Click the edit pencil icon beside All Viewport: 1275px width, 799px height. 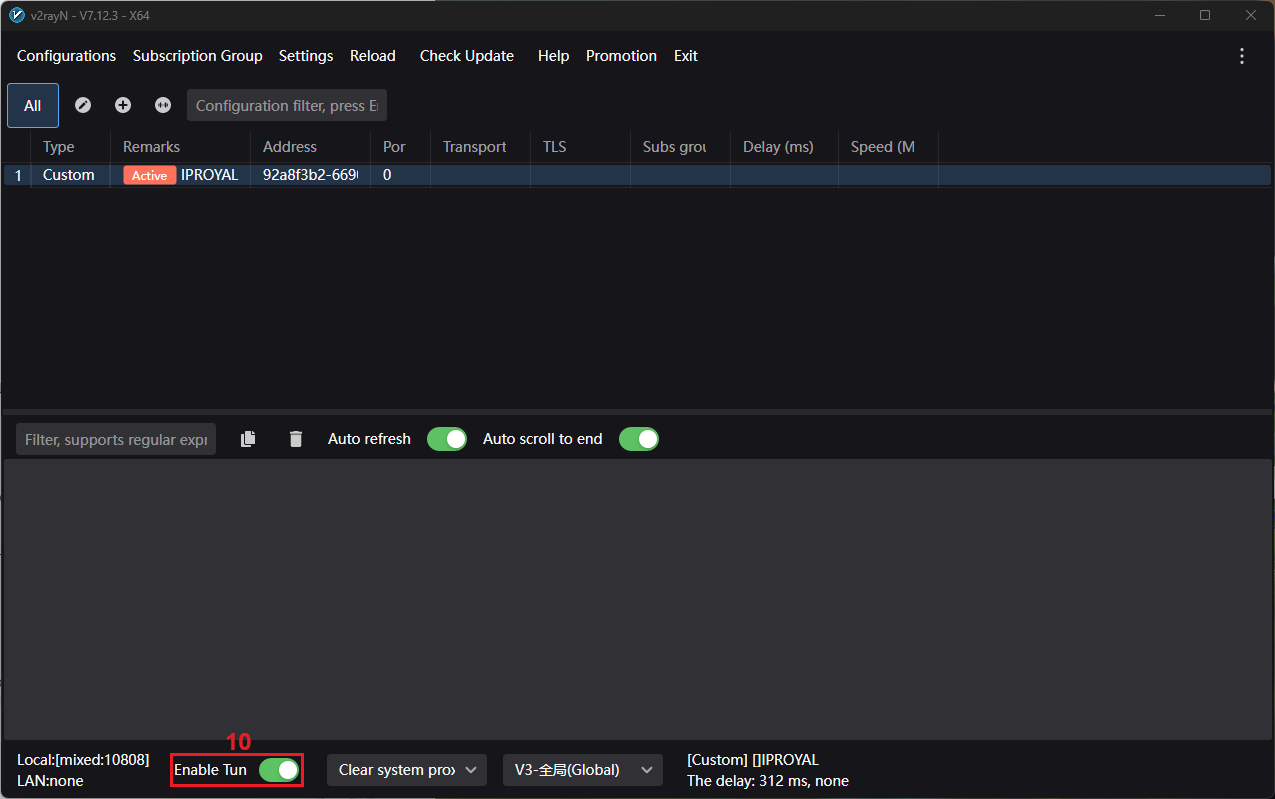point(83,105)
